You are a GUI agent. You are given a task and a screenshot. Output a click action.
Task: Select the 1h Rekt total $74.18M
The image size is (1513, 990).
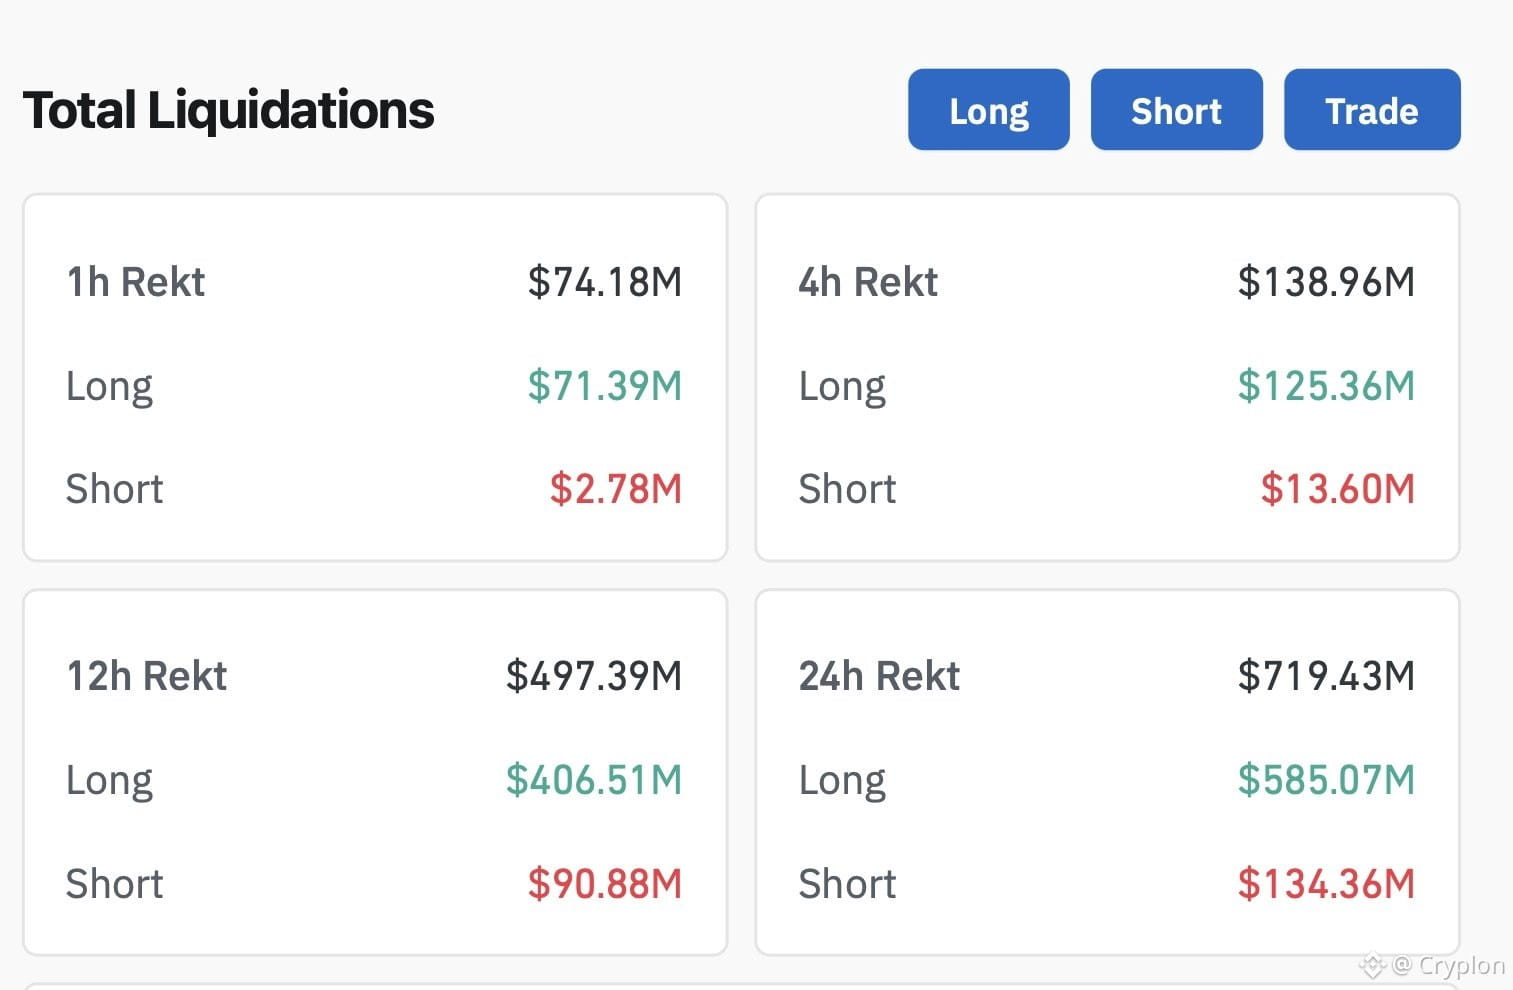coord(605,282)
